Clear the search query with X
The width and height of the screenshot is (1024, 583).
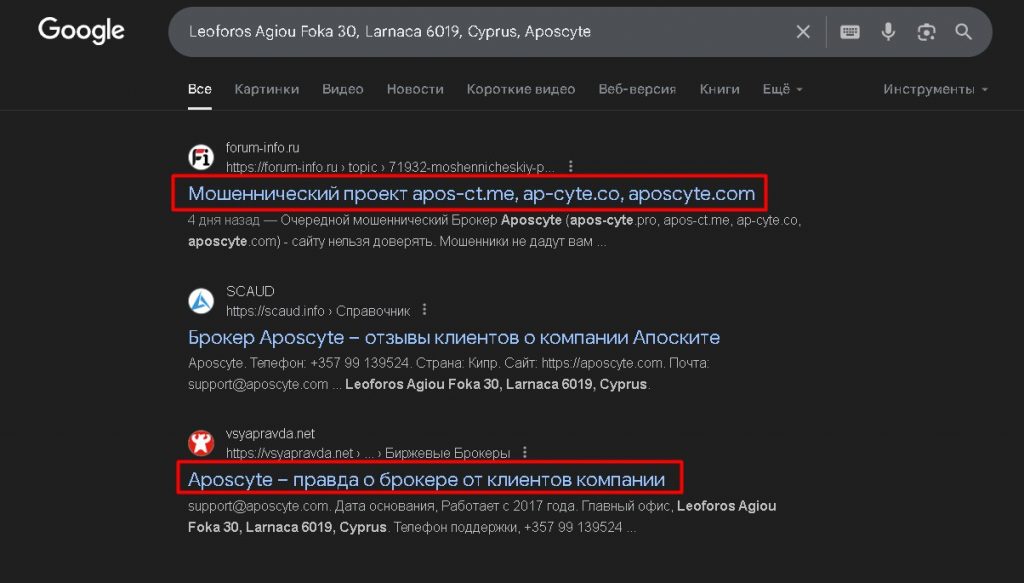803,31
